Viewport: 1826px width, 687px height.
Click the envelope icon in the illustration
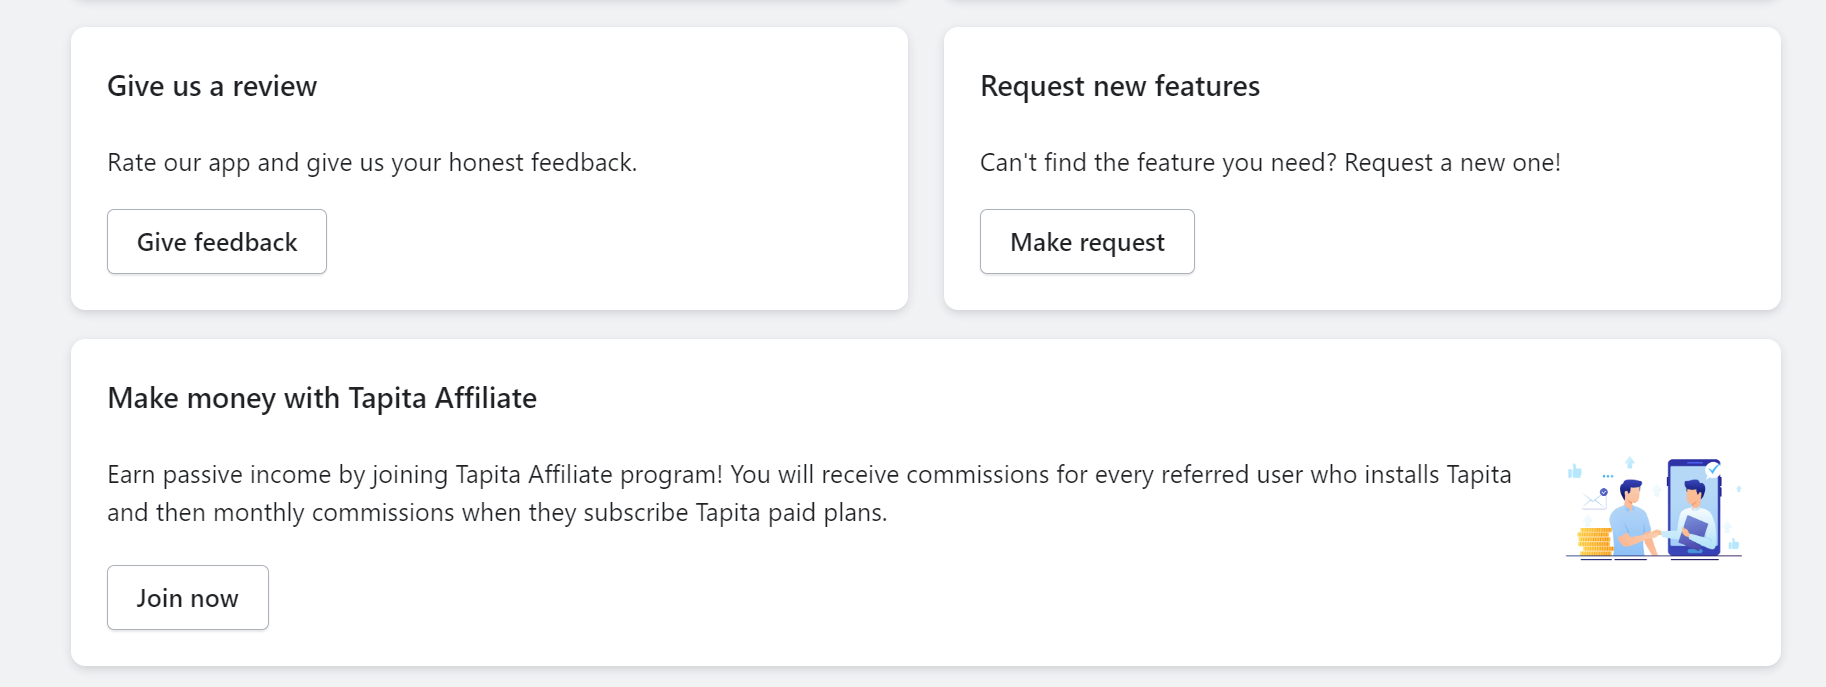pos(1594,501)
